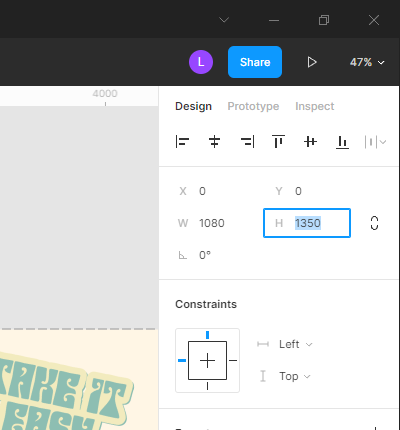Click Align vertical centers icon
The image size is (400, 430).
pyautogui.click(x=310, y=142)
